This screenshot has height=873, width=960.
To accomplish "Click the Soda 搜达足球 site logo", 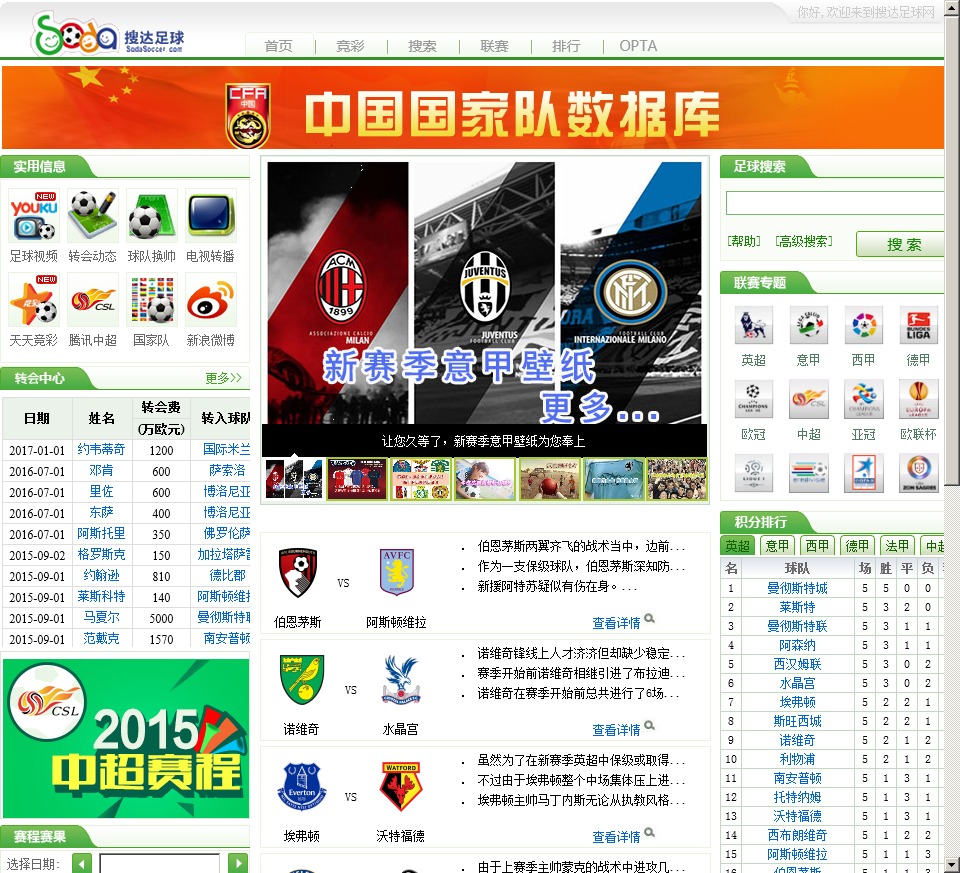I will tap(108, 35).
